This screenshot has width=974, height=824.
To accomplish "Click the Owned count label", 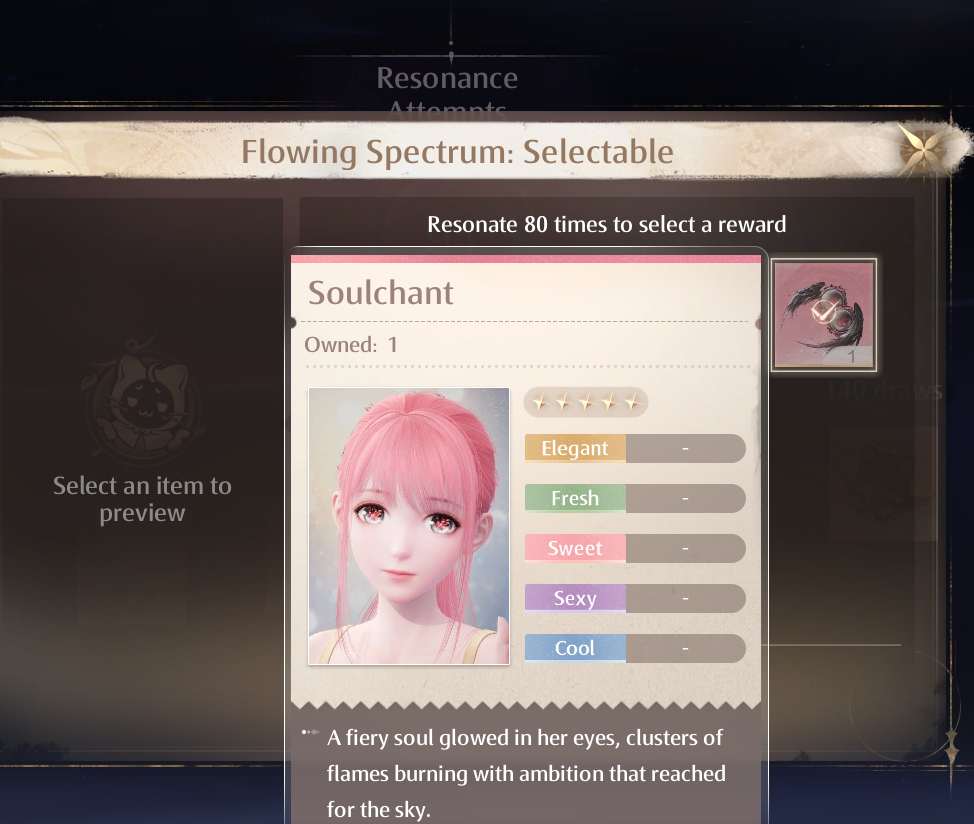I will (351, 345).
